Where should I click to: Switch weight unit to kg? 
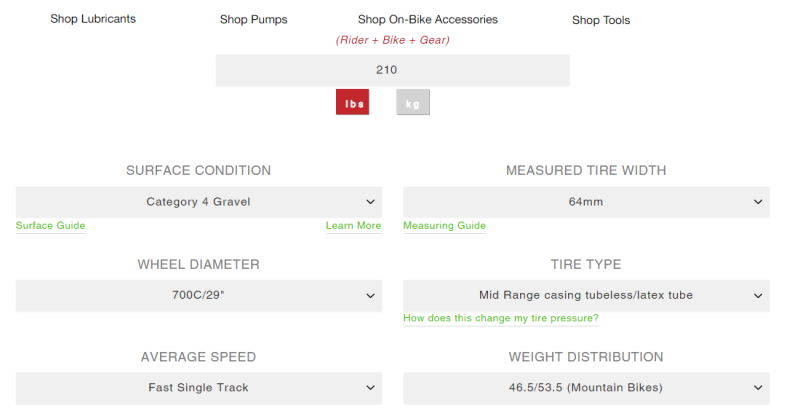tap(412, 103)
